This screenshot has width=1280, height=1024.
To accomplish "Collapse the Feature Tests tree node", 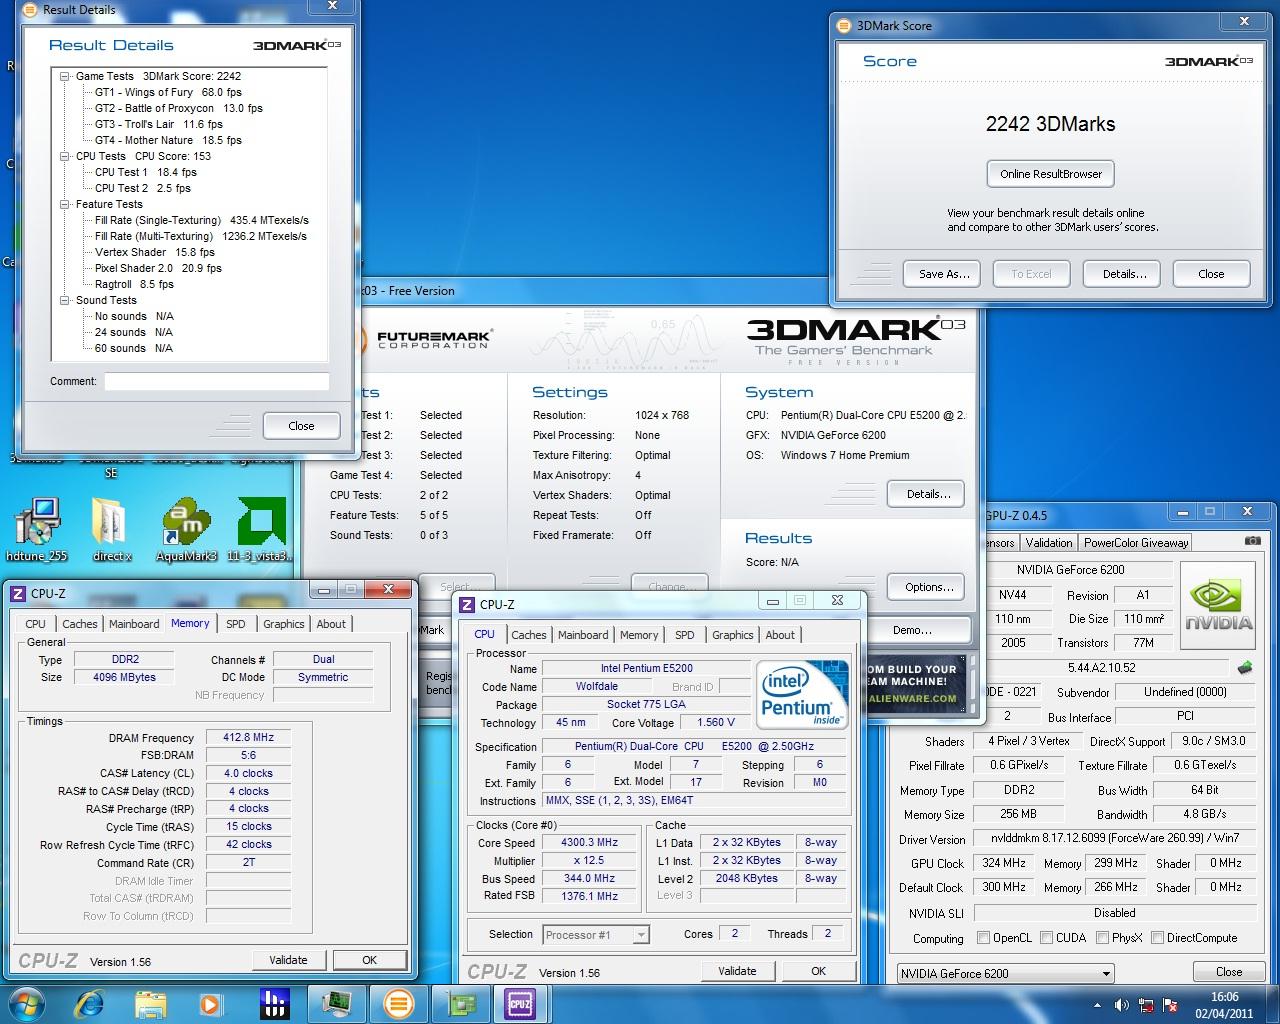I will click(x=65, y=204).
